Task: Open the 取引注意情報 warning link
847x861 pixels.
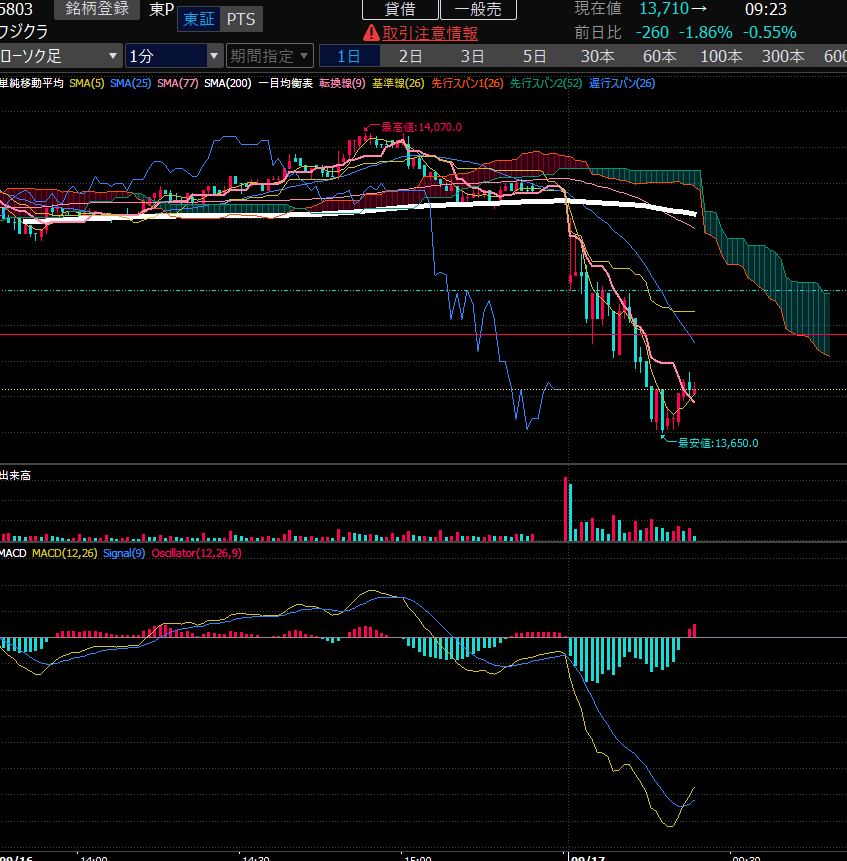Action: click(429, 33)
